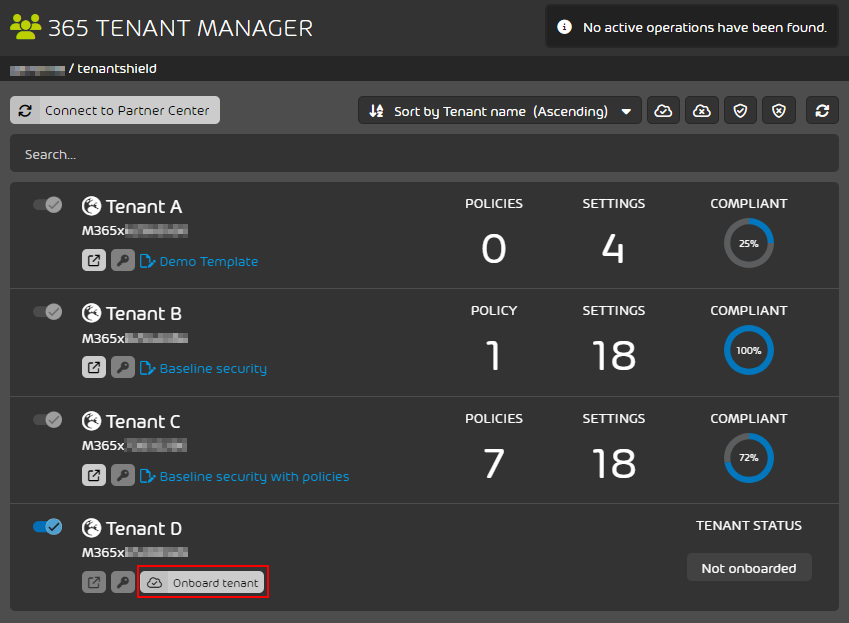Click the globe icon beside Tenant C
This screenshot has width=849, height=623.
(92, 421)
